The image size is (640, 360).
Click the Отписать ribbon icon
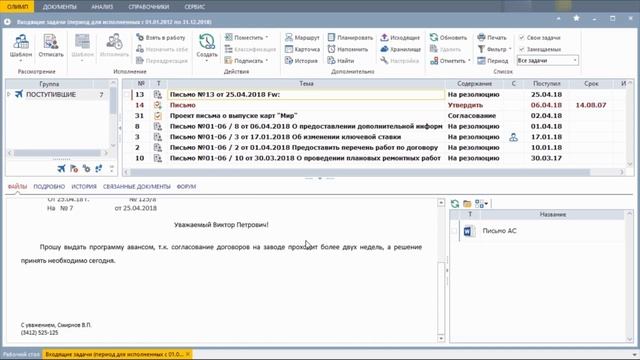point(51,42)
